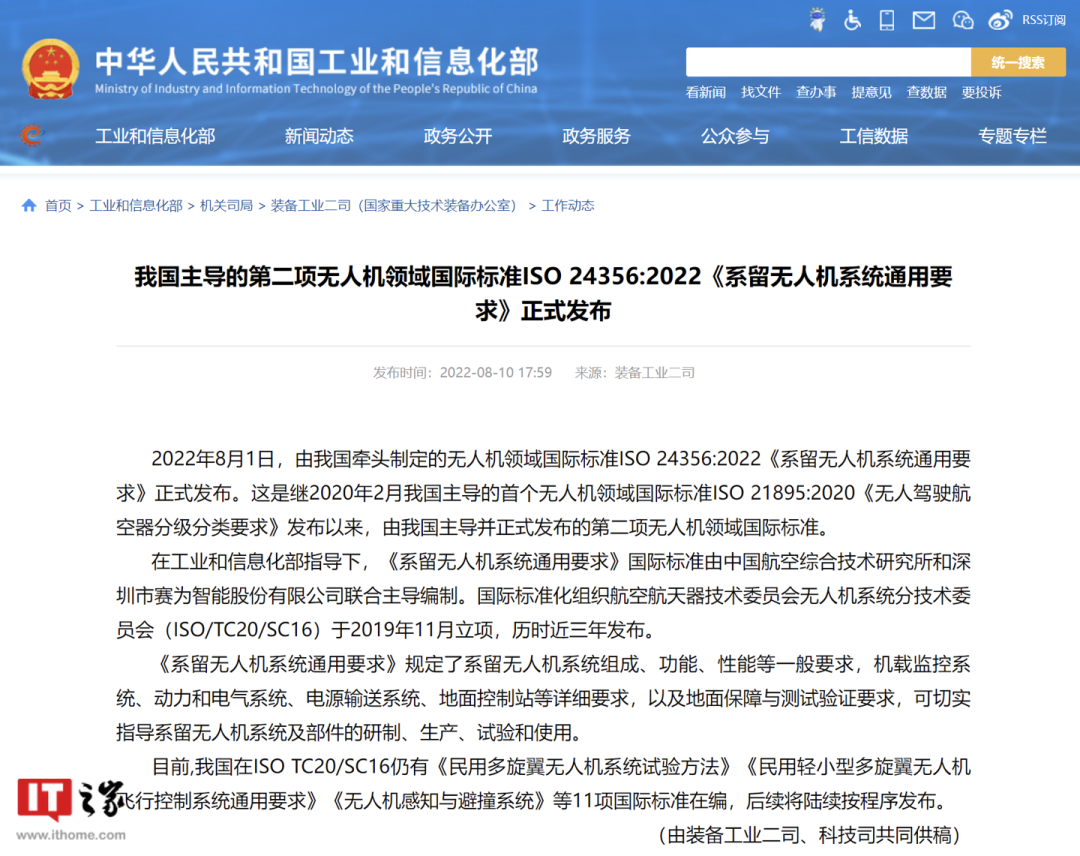Click source text 来源：装备工业二司
Image resolution: width=1080 pixels, height=856 pixels.
click(634, 373)
